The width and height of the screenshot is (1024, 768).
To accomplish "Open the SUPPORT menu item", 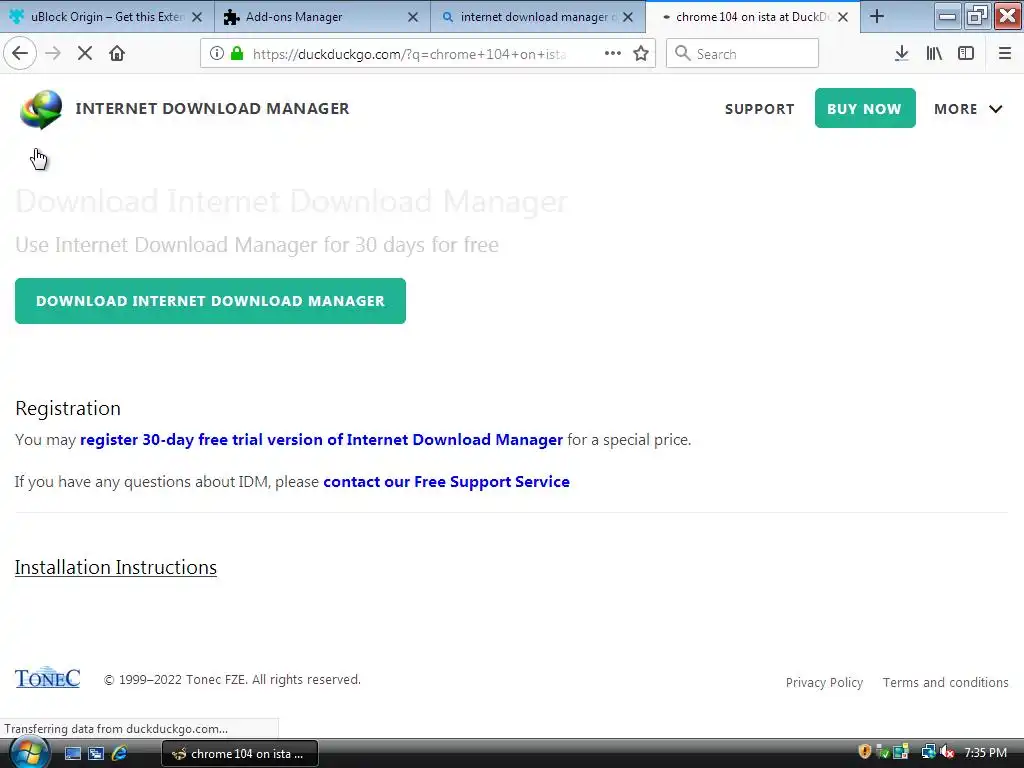I will tap(760, 109).
